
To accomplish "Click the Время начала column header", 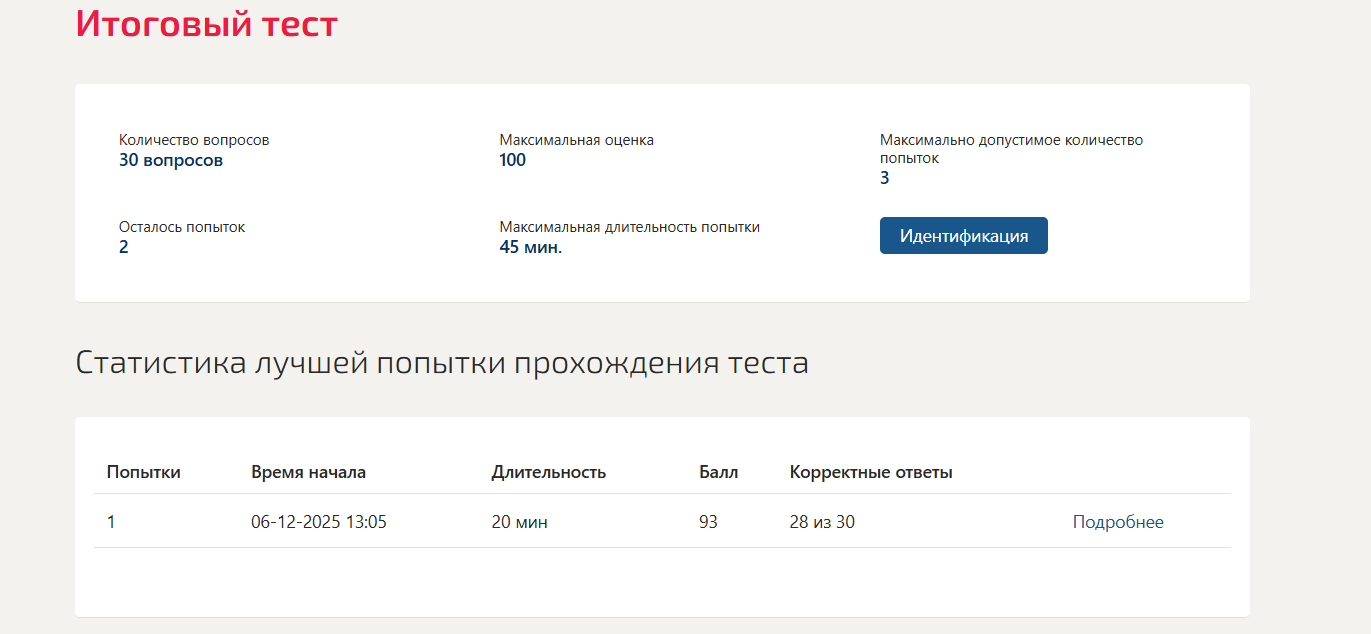I will tap(309, 472).
